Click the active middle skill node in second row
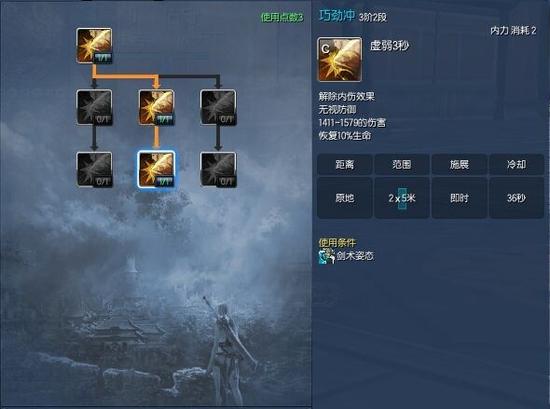The image size is (550, 409). coord(156,107)
